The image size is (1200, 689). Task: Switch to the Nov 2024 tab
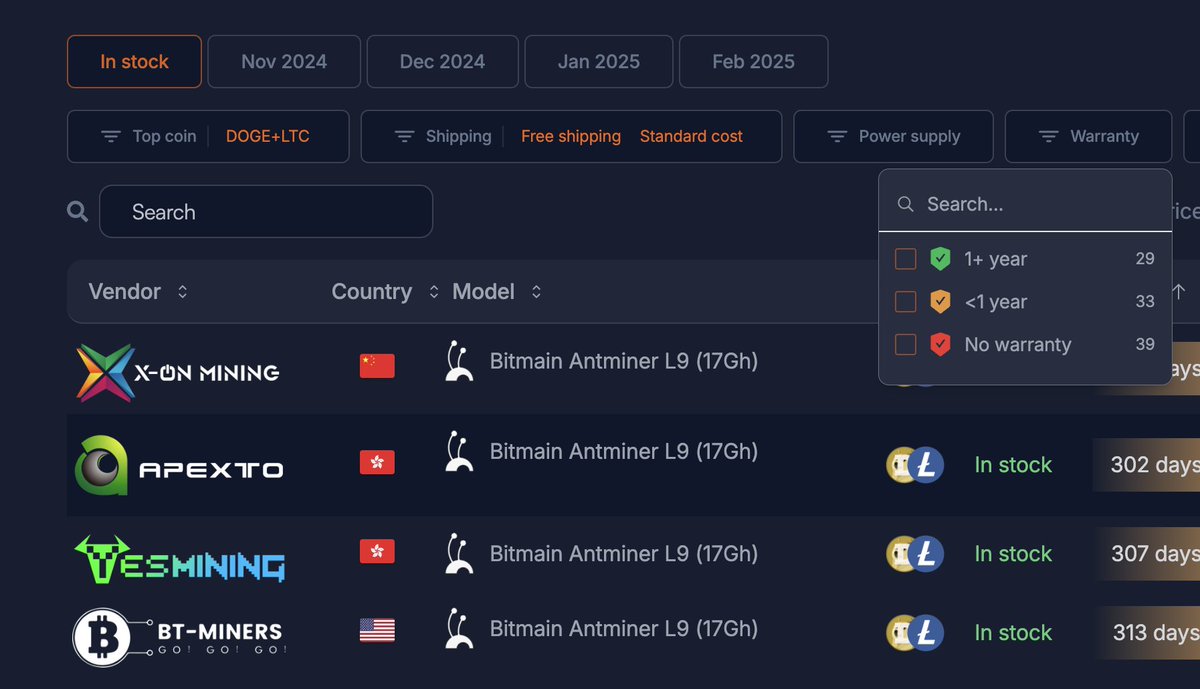coord(284,62)
